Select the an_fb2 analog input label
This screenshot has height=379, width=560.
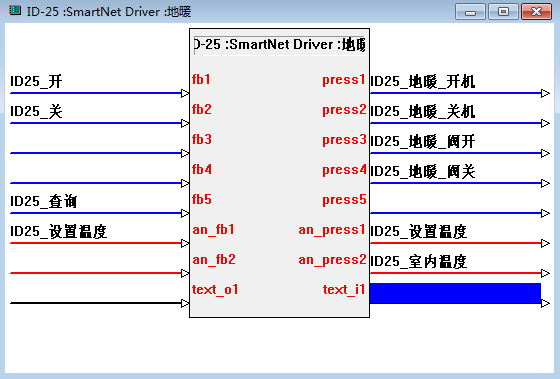pyautogui.click(x=214, y=260)
